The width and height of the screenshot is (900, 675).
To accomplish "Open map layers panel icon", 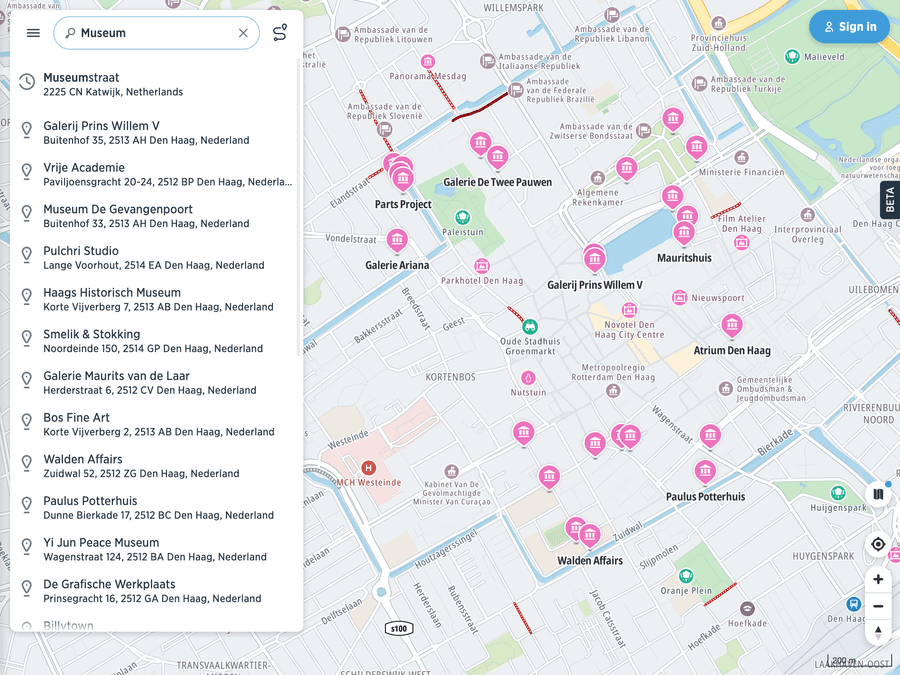I will click(878, 494).
